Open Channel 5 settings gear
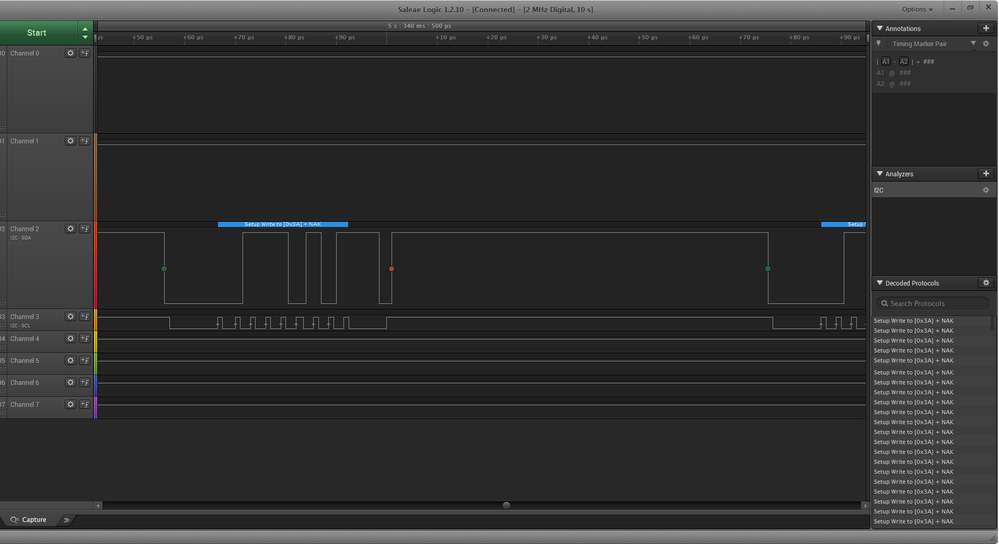The width and height of the screenshot is (999, 544). [70, 361]
